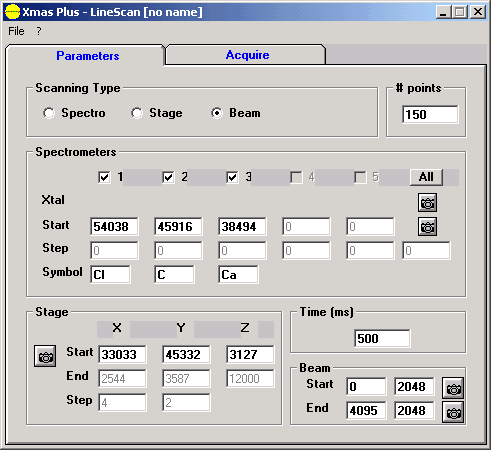Click Stage X End field 2544

(122, 378)
